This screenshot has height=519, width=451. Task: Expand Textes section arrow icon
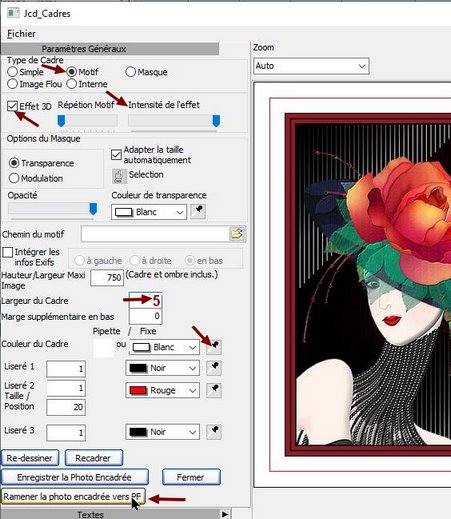point(225,514)
